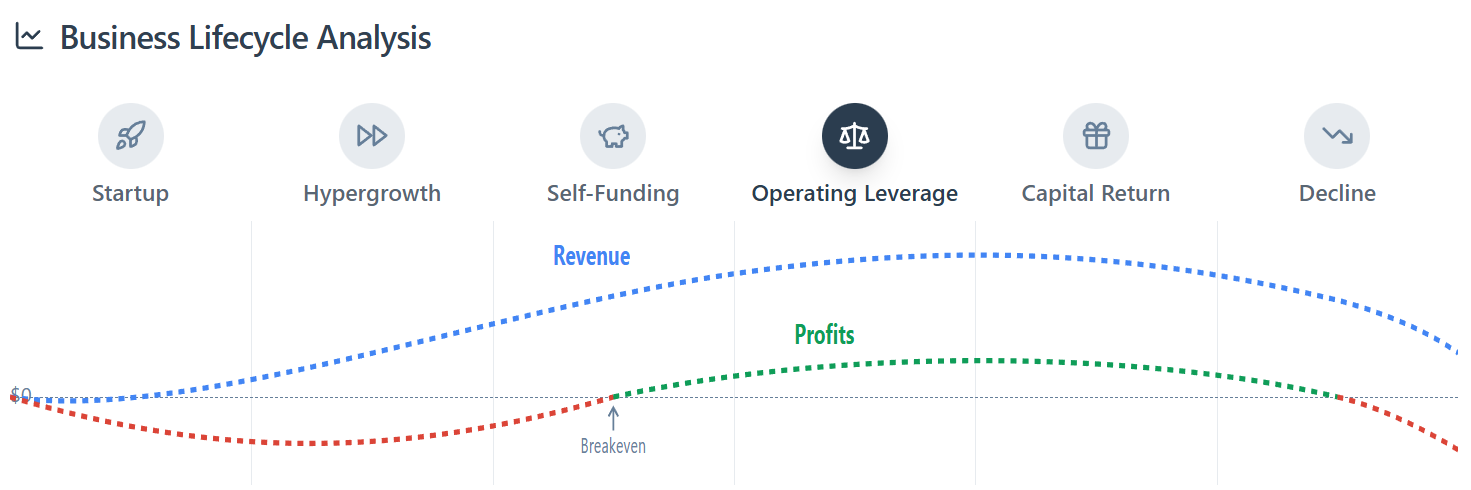
Task: Click the green Profits curve label
Action: (825, 334)
